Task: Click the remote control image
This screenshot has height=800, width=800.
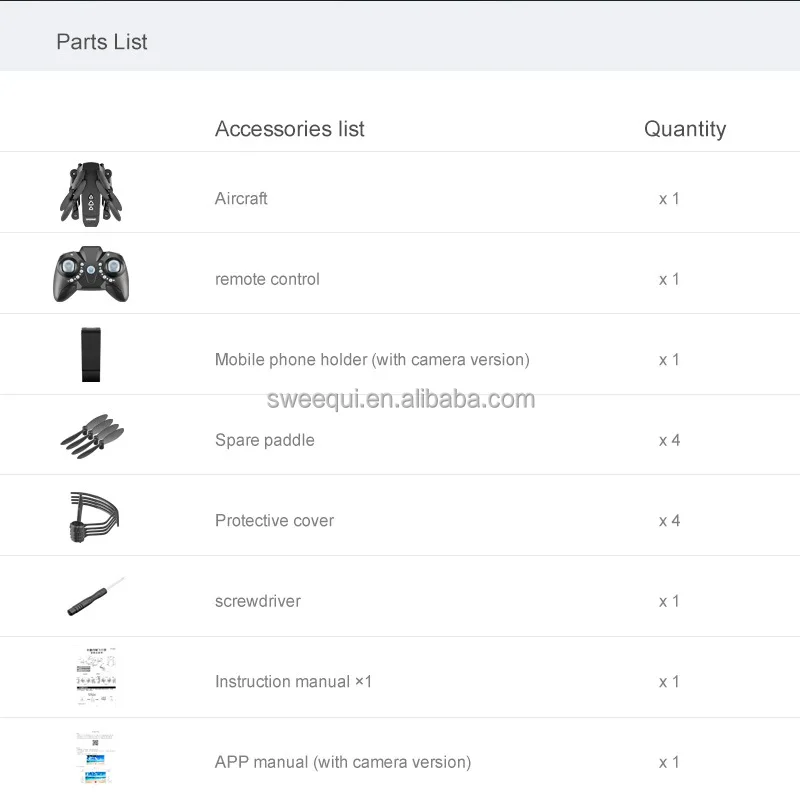Action: (x=92, y=274)
